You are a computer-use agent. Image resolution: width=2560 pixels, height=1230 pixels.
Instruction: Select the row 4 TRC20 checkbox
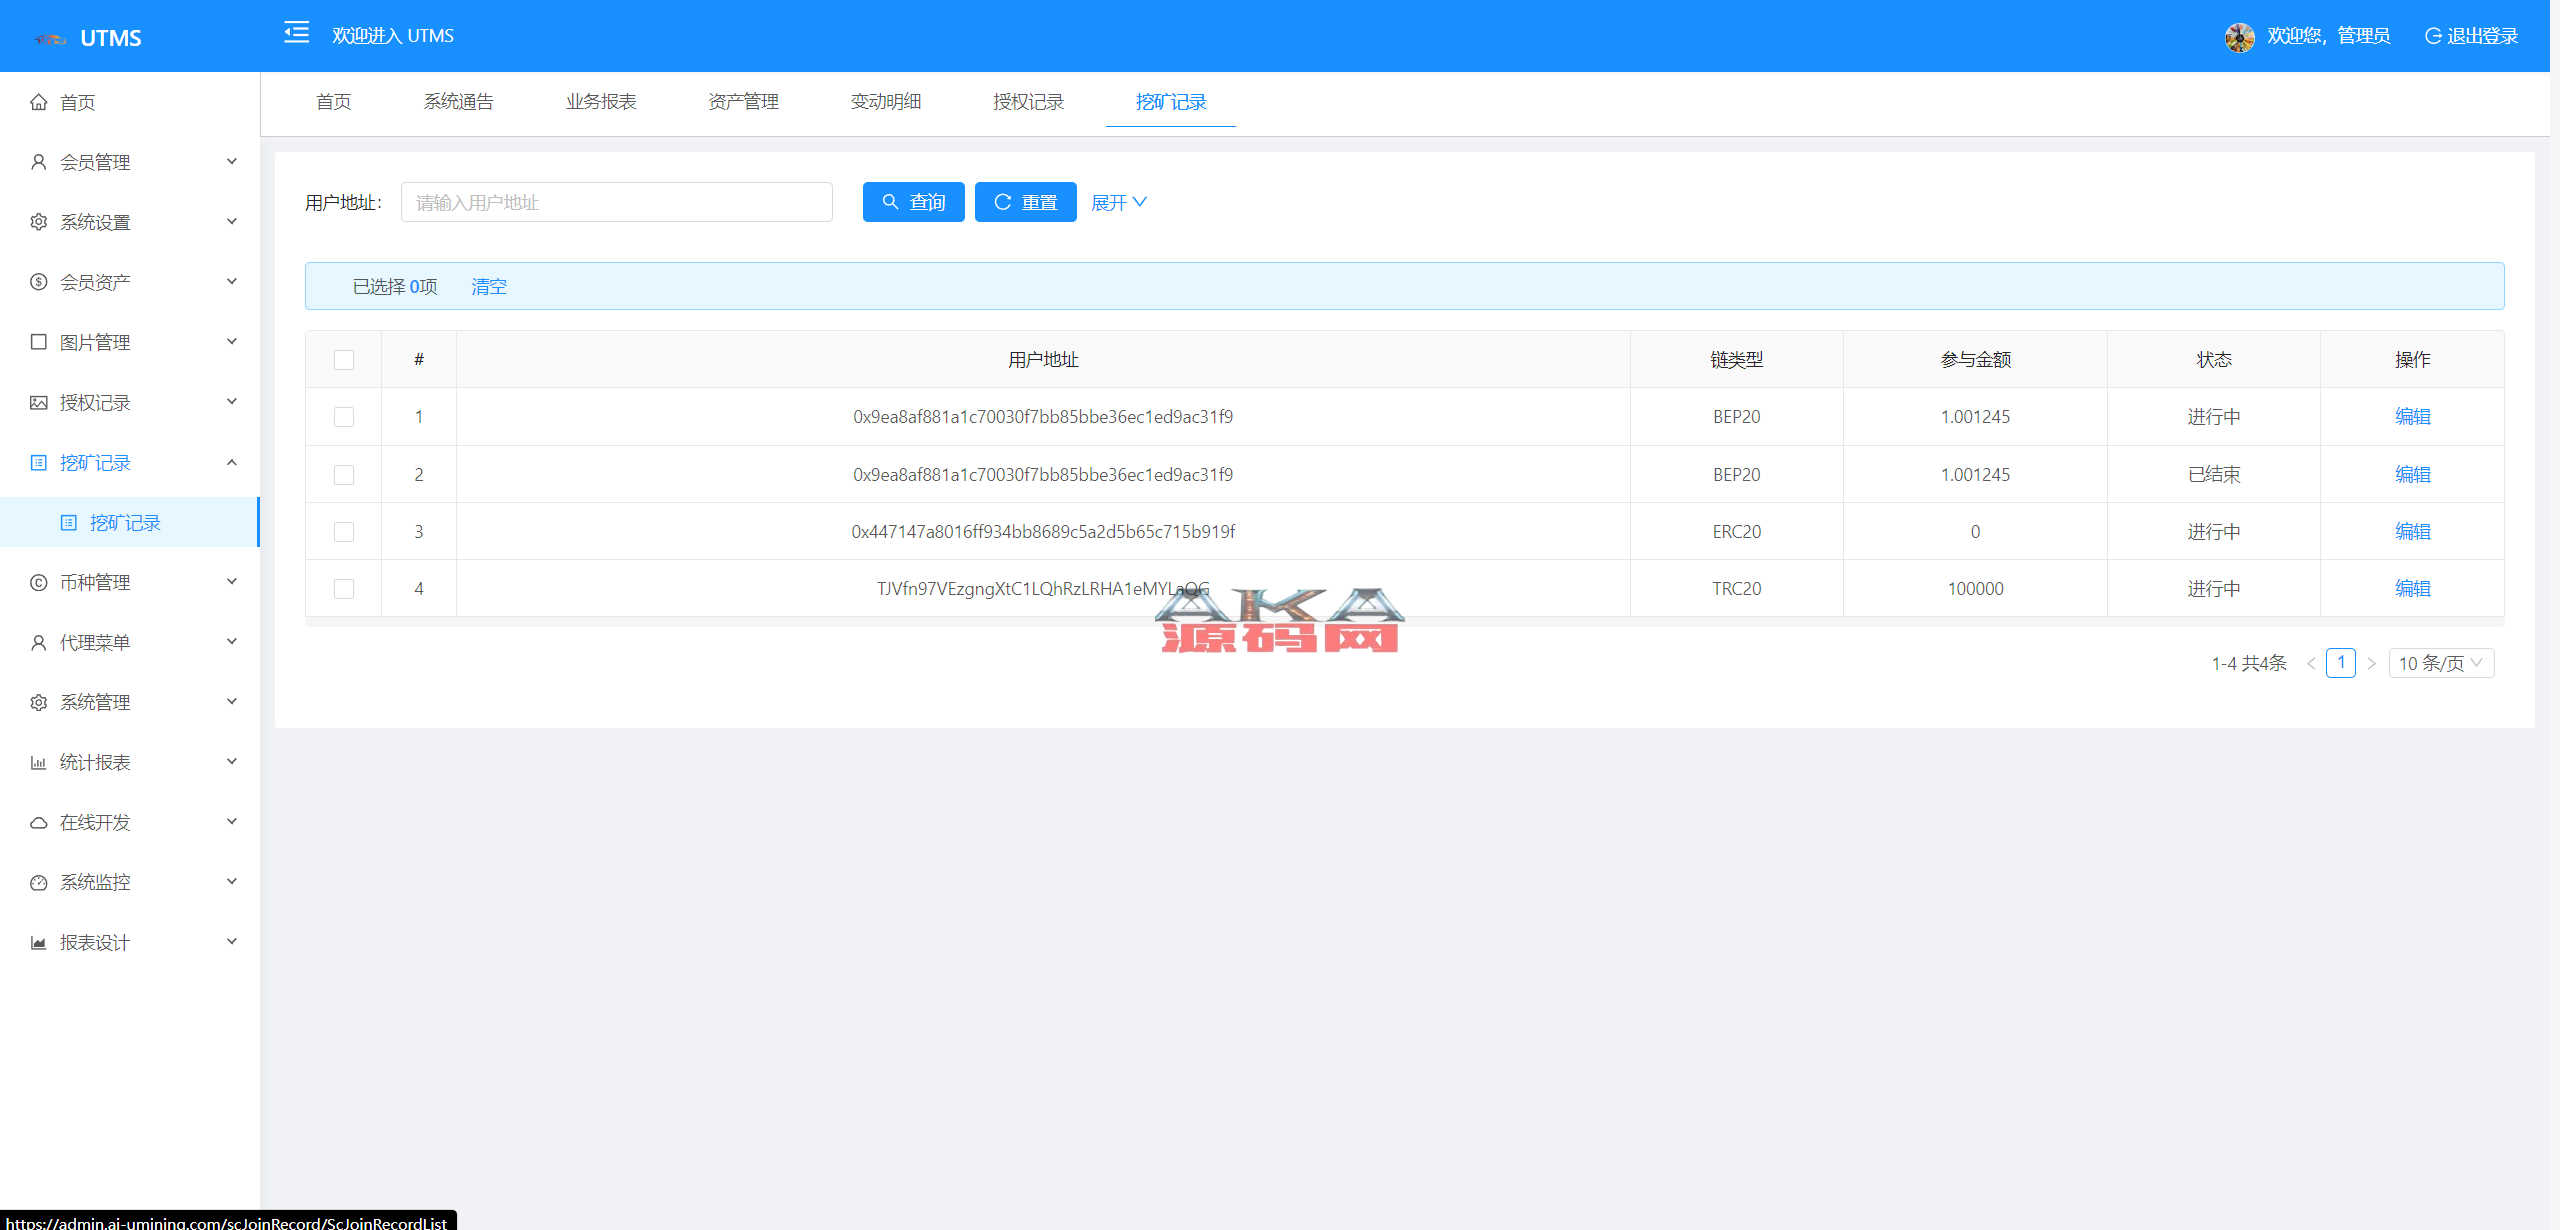tap(344, 589)
